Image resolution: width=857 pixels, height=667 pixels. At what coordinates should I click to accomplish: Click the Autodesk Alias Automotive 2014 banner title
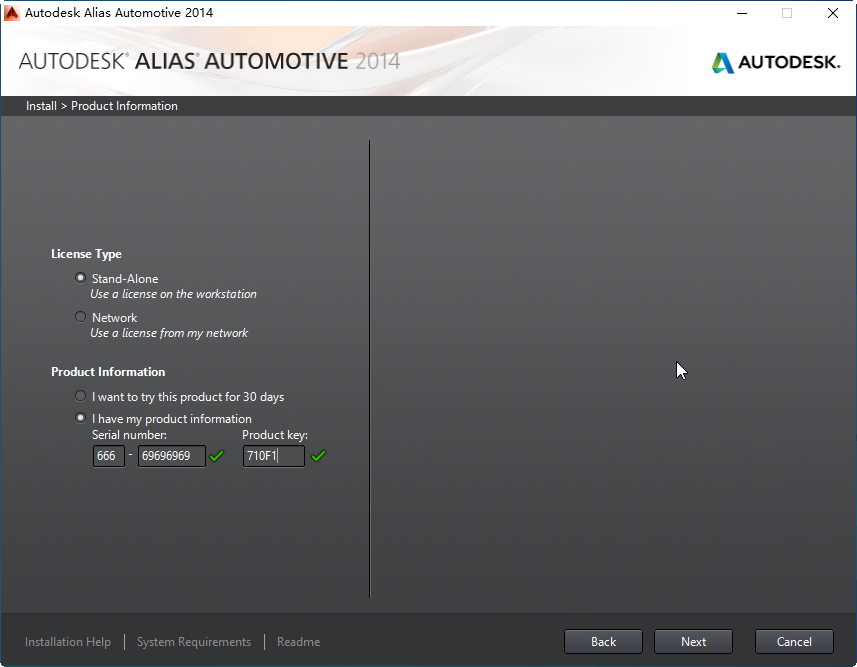click(x=209, y=61)
